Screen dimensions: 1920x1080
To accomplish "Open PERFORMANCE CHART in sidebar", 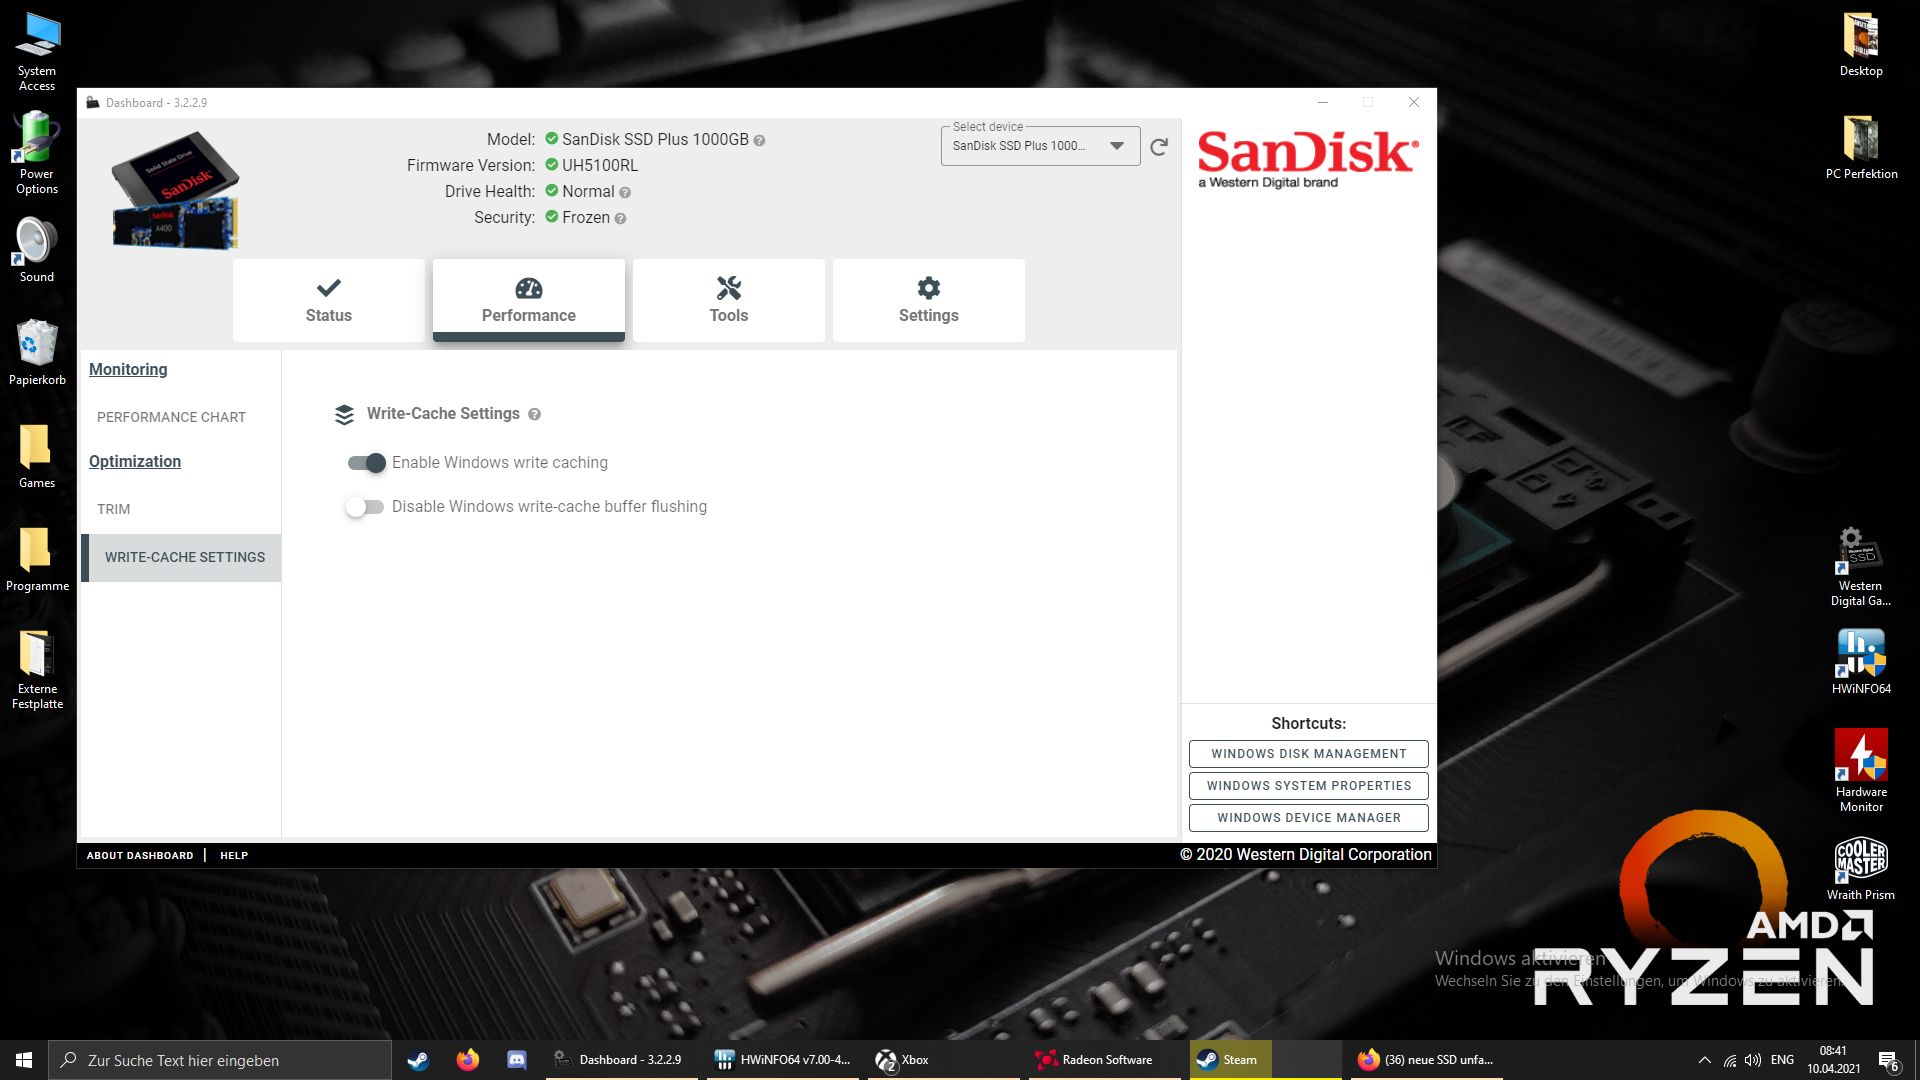I will click(171, 417).
